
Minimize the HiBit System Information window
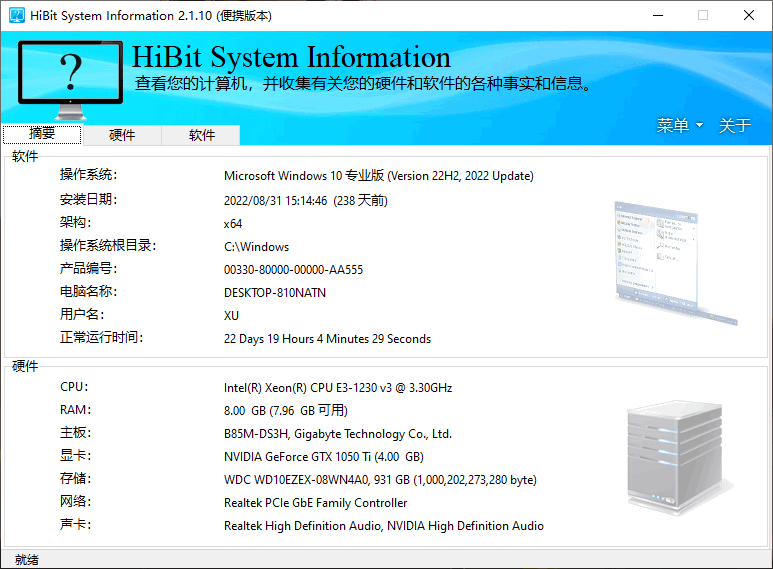pyautogui.click(x=658, y=15)
